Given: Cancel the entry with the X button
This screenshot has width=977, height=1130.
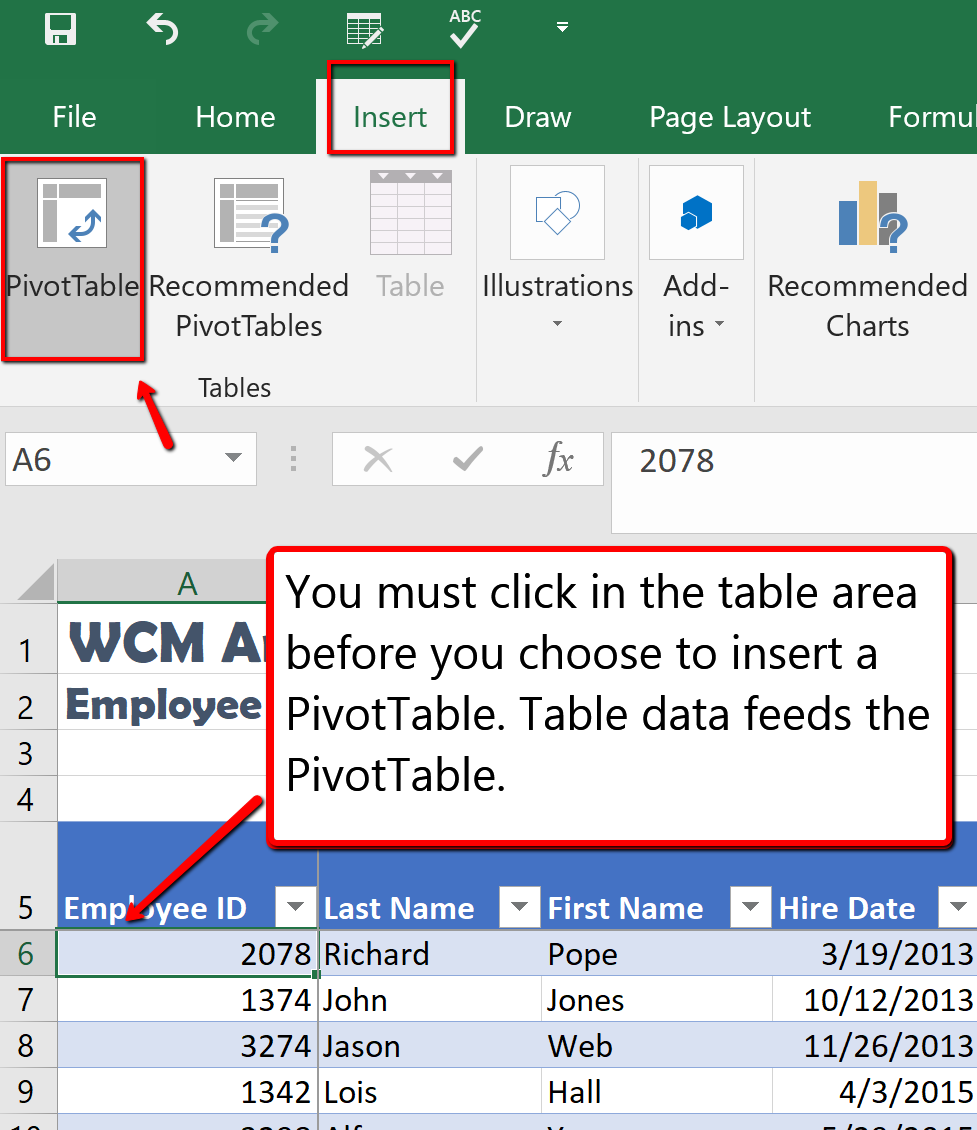Looking at the screenshot, I should [378, 458].
